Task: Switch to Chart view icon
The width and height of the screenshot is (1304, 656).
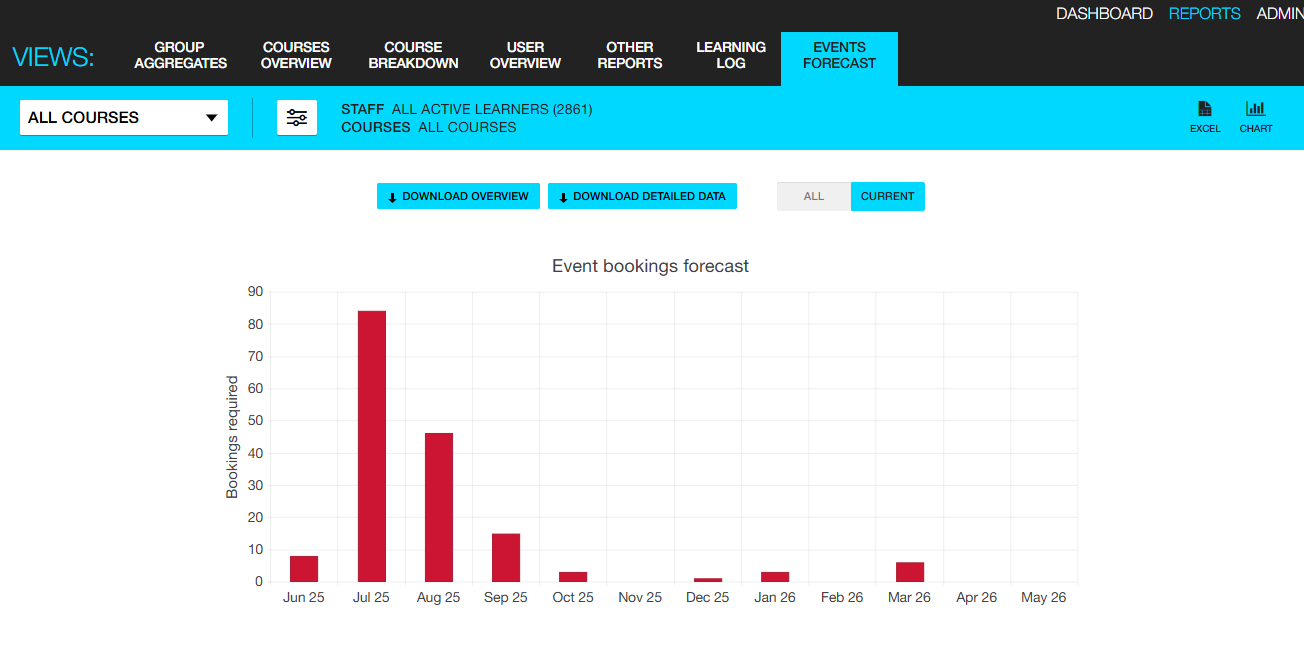Action: point(1256,117)
